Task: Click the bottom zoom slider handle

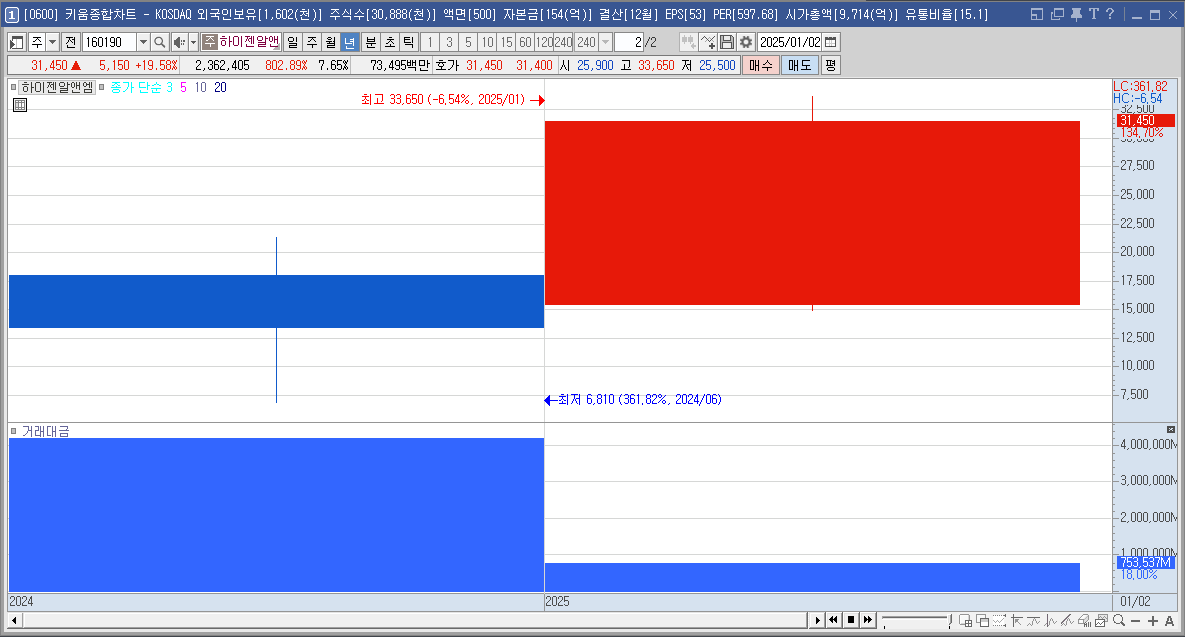Action: (950, 620)
